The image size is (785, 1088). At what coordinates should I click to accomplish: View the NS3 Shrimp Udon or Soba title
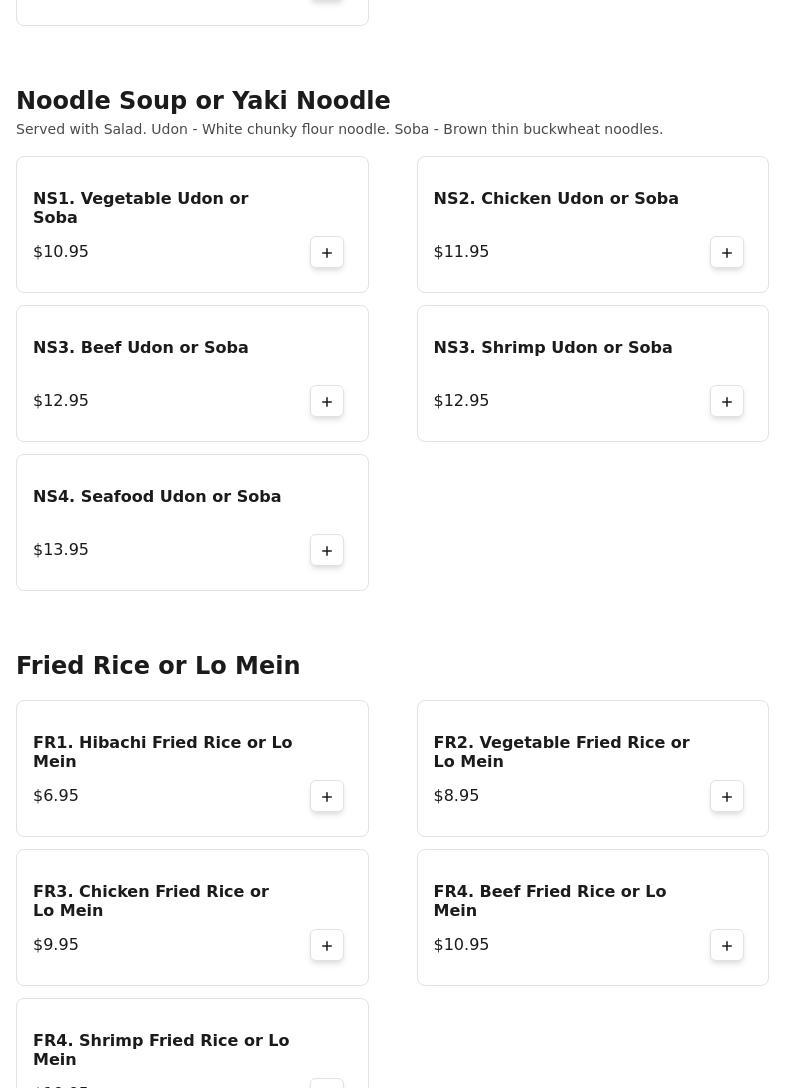tap(553, 348)
